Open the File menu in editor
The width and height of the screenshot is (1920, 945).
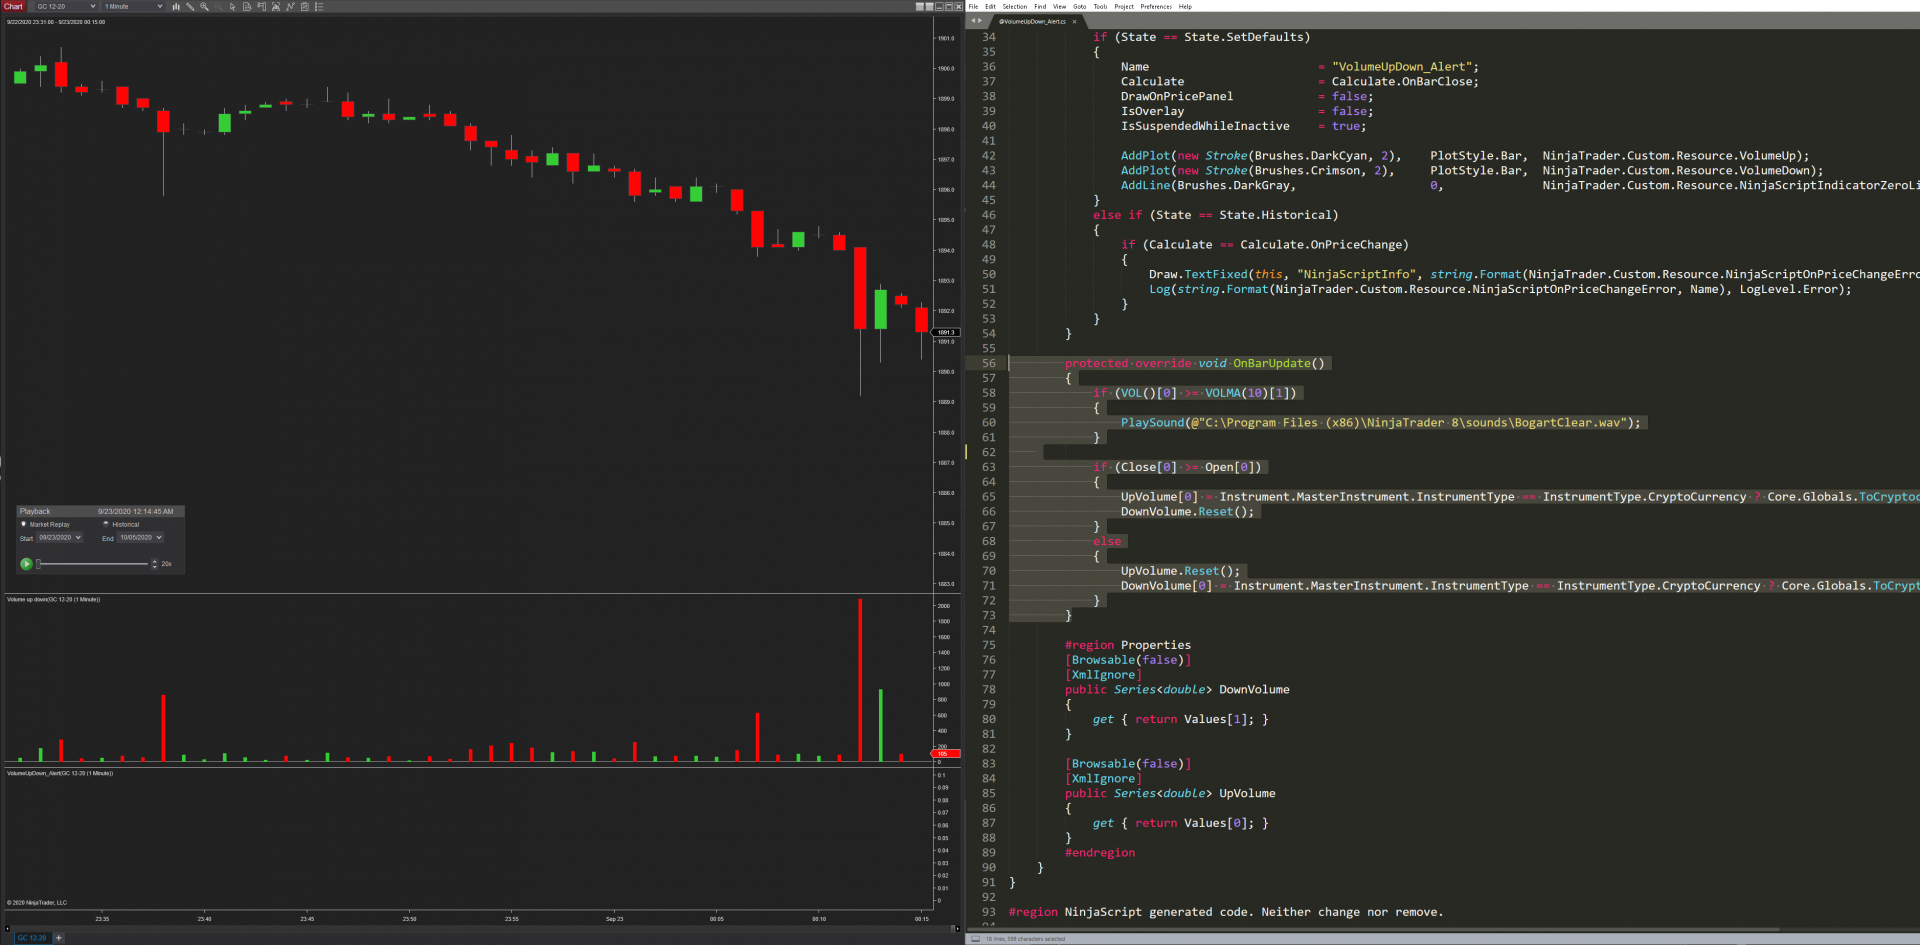click(x=973, y=7)
